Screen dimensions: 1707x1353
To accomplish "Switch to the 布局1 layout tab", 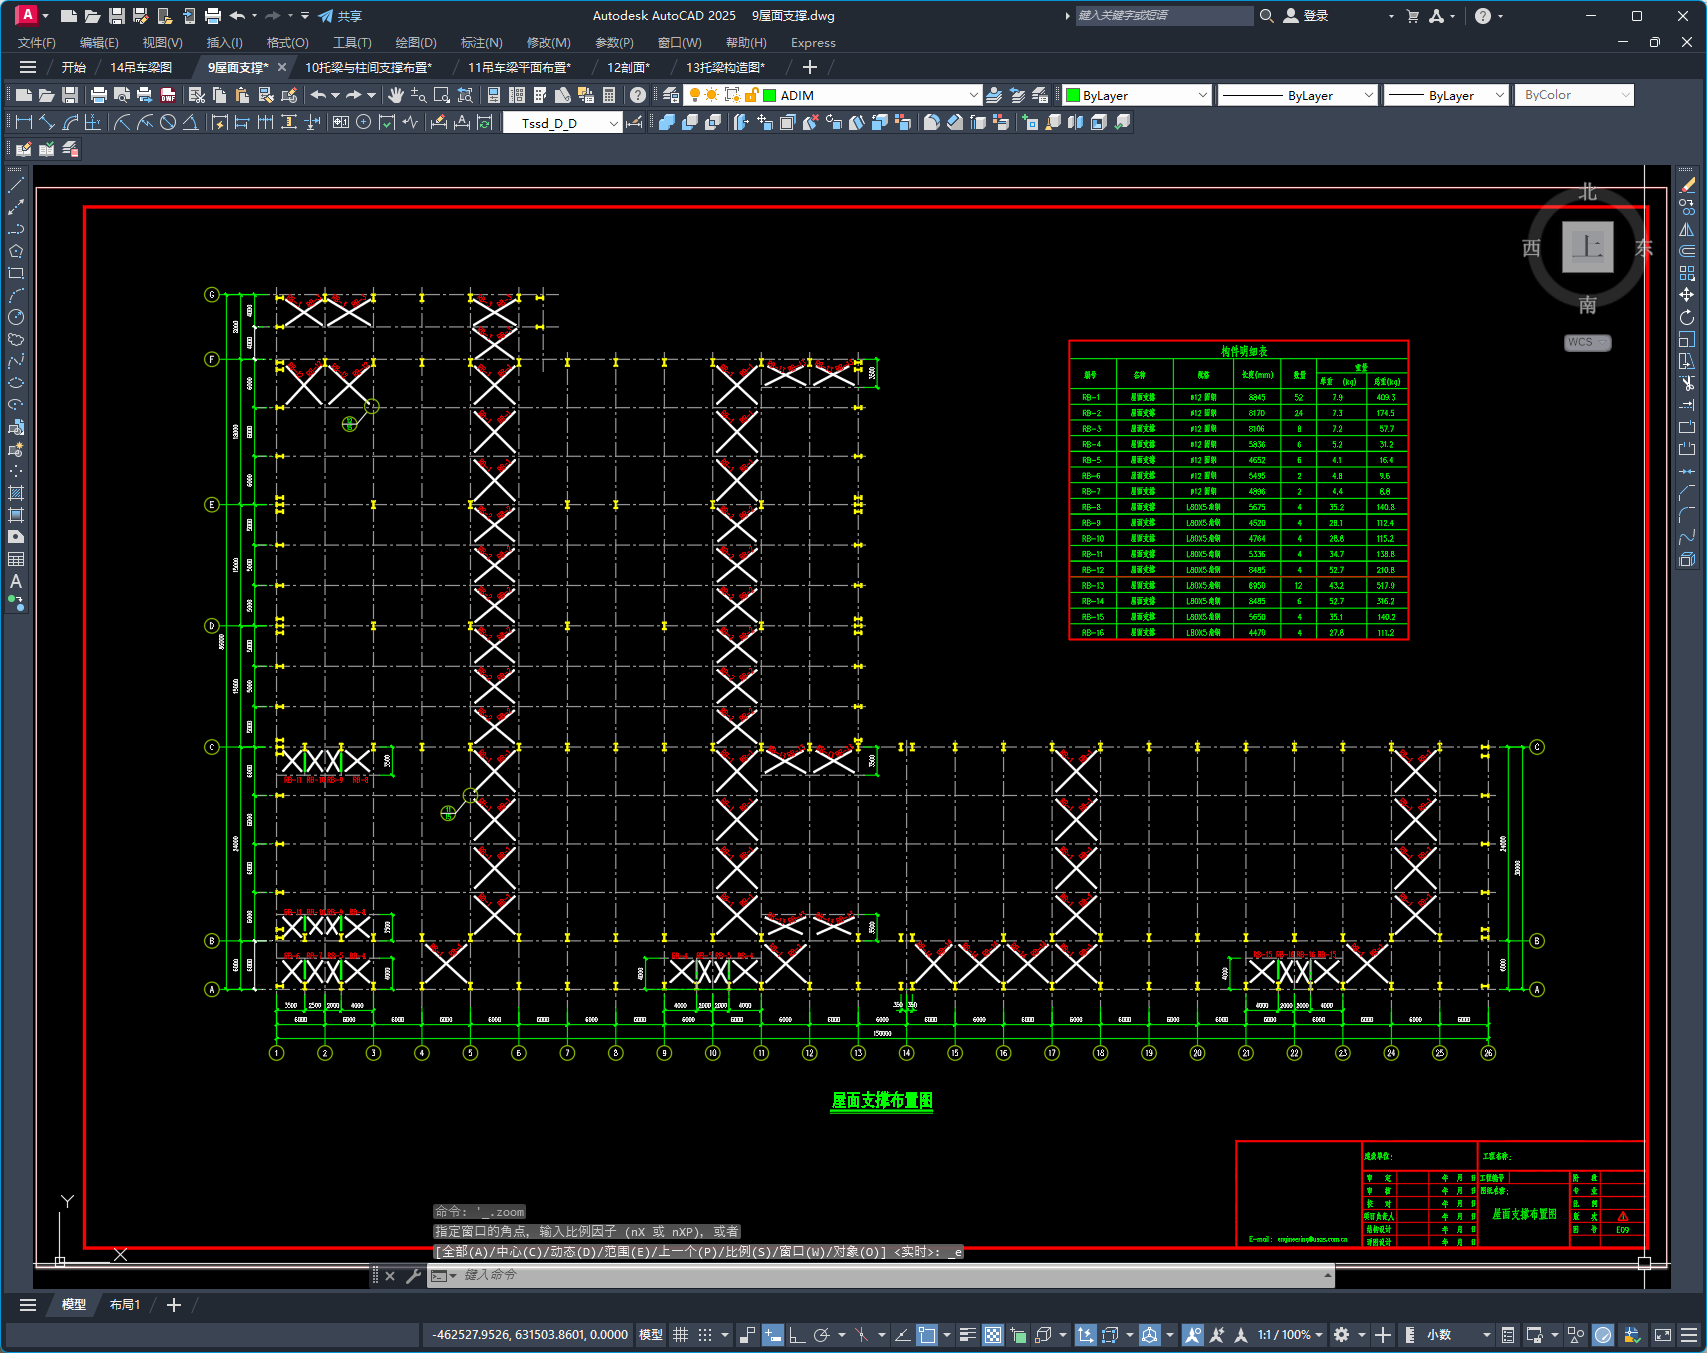I will [x=125, y=1305].
